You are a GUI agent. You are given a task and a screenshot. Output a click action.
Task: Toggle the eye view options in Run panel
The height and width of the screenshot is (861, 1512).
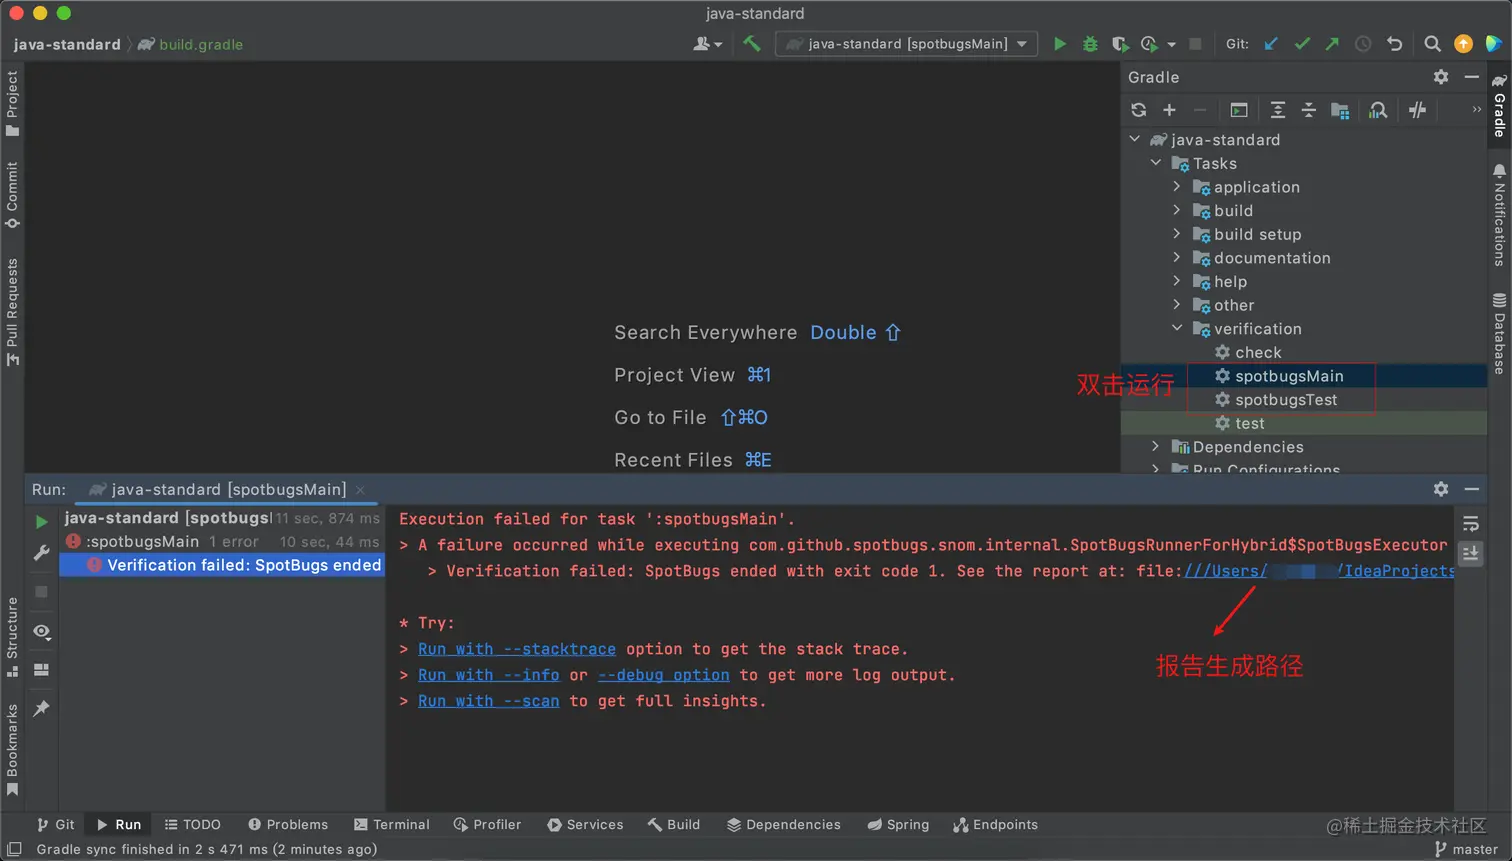pos(41,631)
